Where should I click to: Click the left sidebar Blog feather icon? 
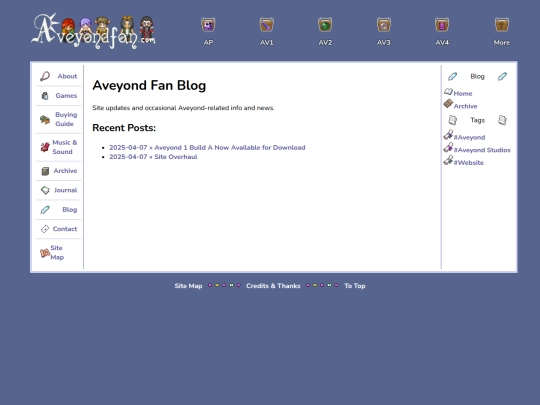(x=45, y=210)
